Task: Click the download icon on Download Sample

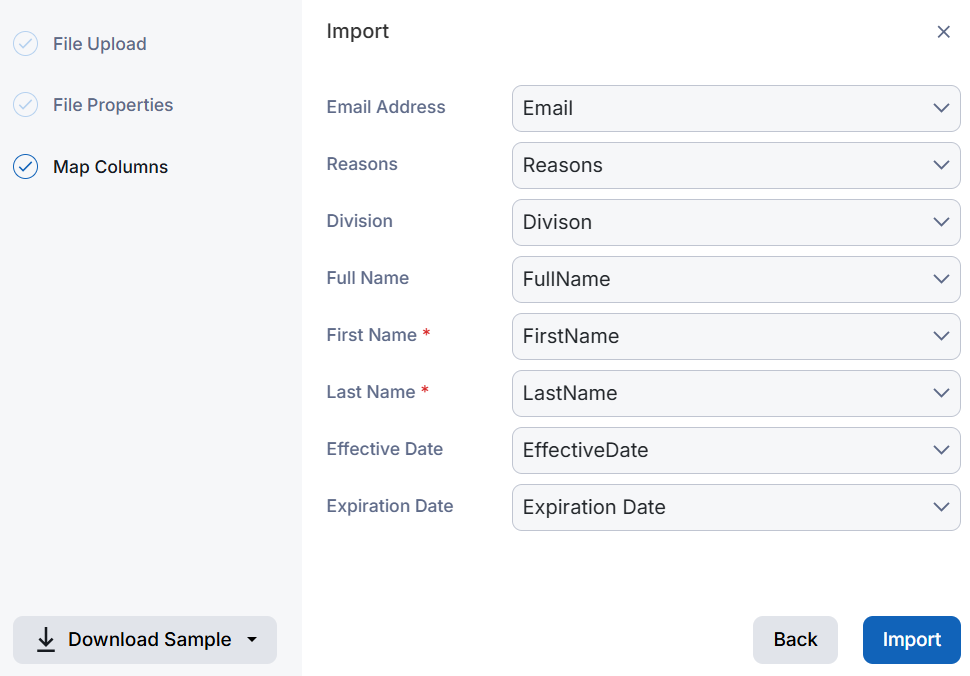Action: click(x=45, y=640)
